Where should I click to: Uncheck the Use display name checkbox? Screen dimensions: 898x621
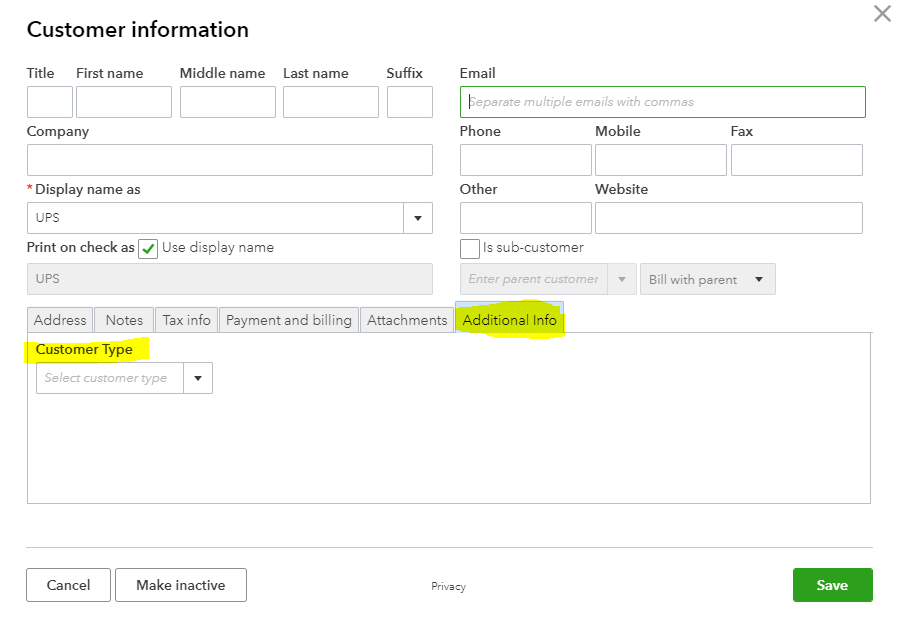click(148, 248)
